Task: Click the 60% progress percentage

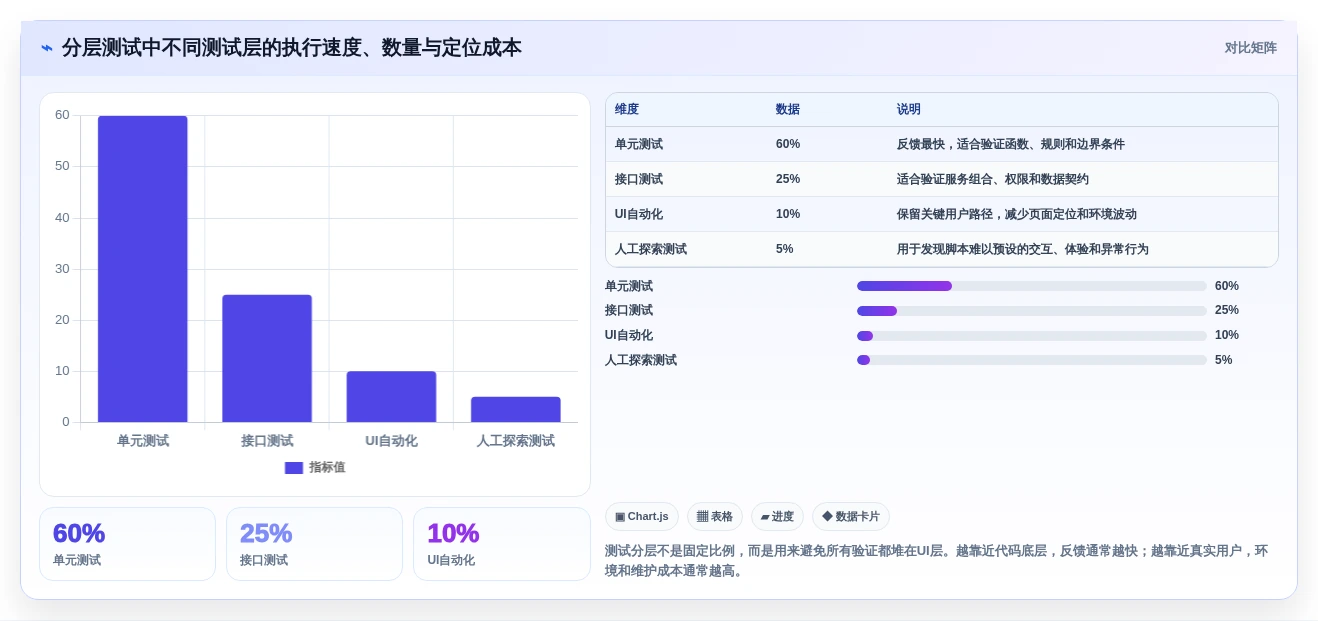Action: (x=1227, y=286)
